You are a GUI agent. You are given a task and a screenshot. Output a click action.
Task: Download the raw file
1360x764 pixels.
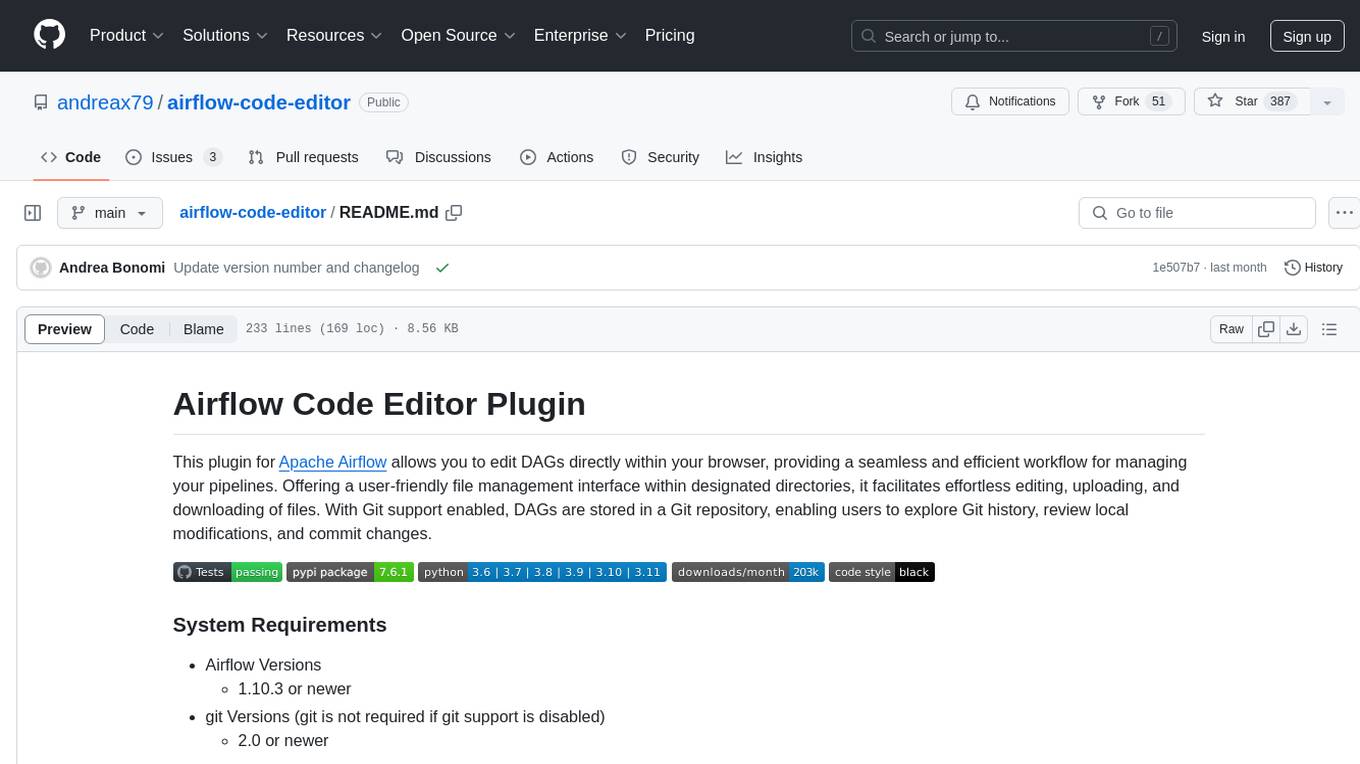click(x=1294, y=329)
